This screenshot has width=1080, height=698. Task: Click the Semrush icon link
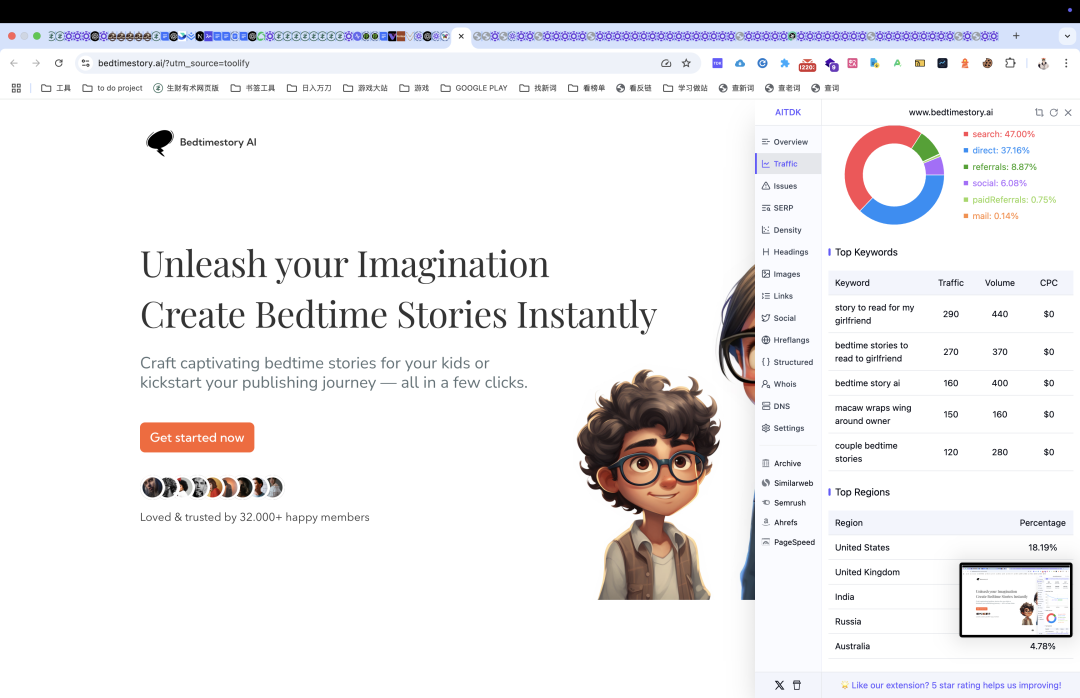766,503
